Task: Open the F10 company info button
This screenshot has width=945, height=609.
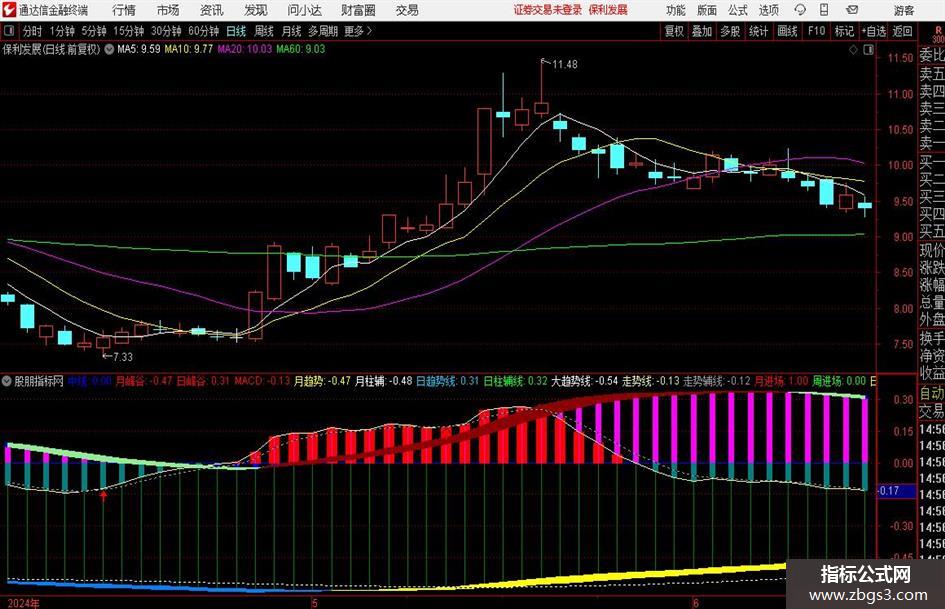Action: pyautogui.click(x=816, y=31)
